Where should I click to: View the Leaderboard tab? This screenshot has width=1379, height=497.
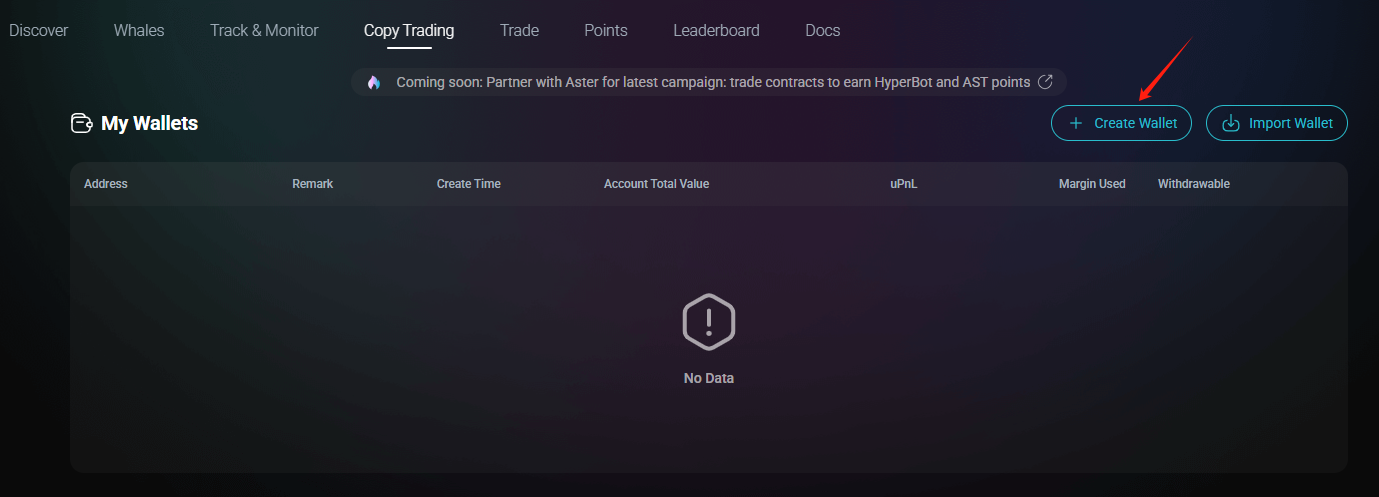click(x=716, y=30)
